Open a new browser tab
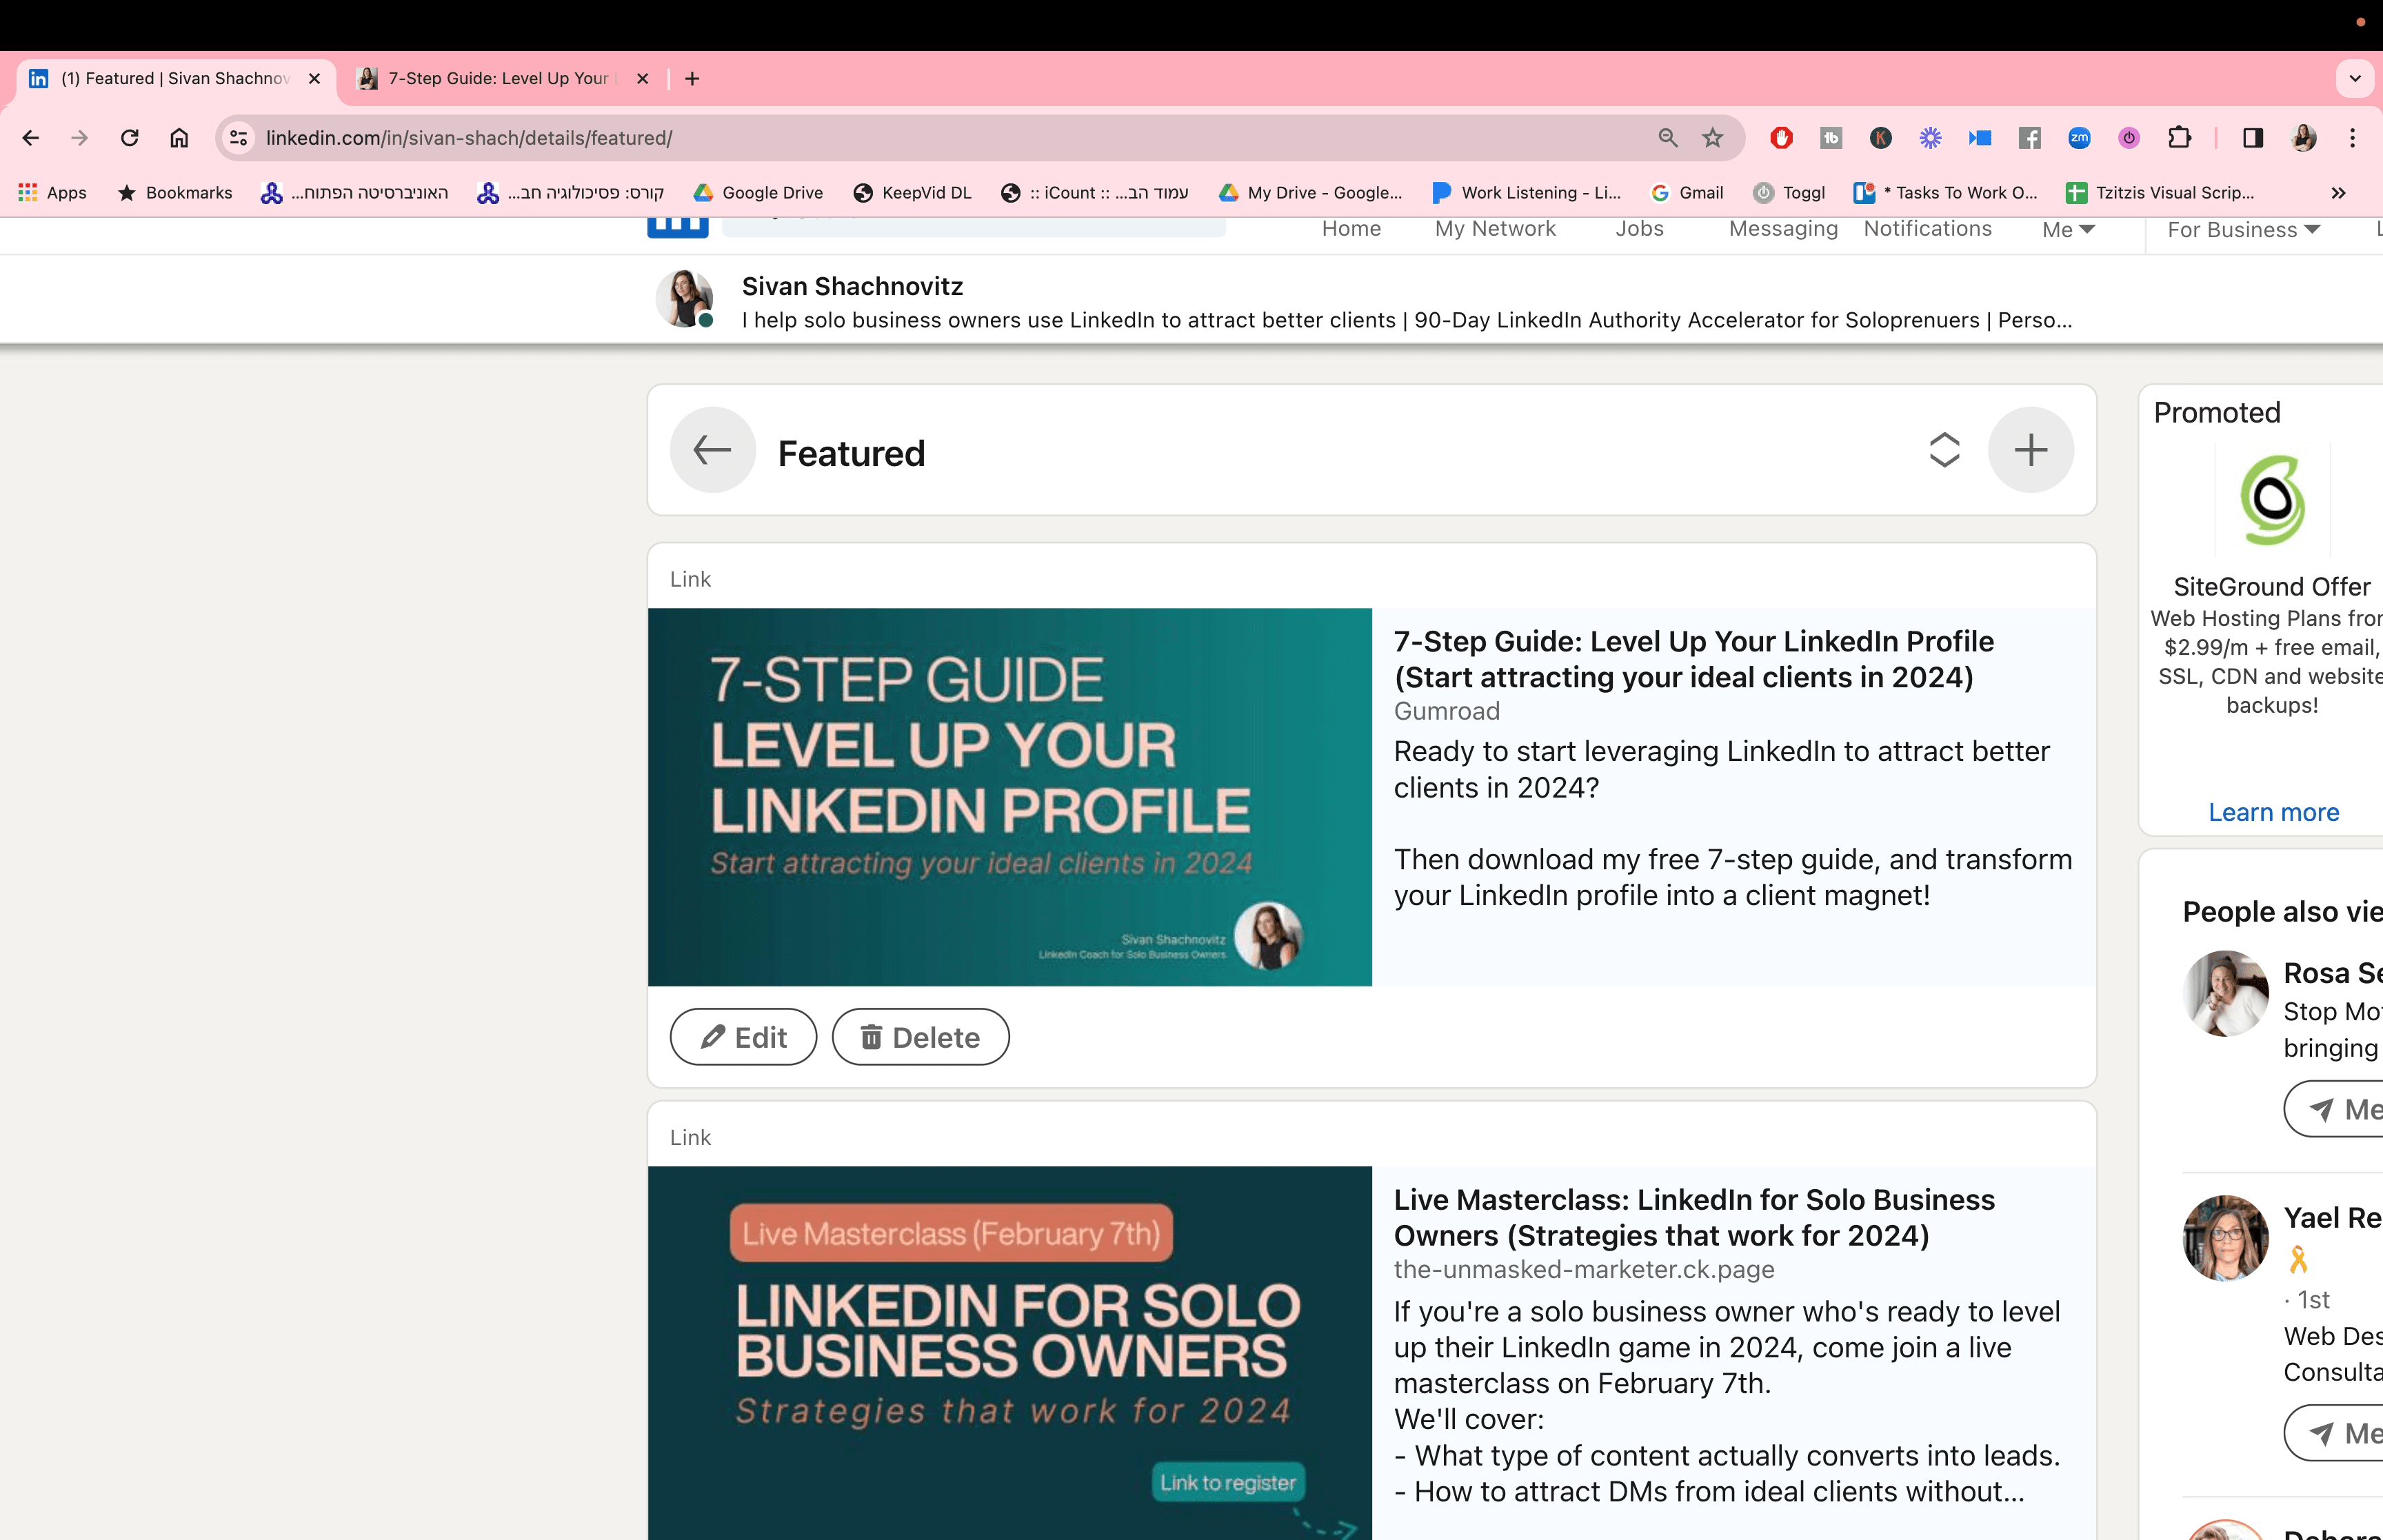The image size is (2383, 1540). [692, 79]
